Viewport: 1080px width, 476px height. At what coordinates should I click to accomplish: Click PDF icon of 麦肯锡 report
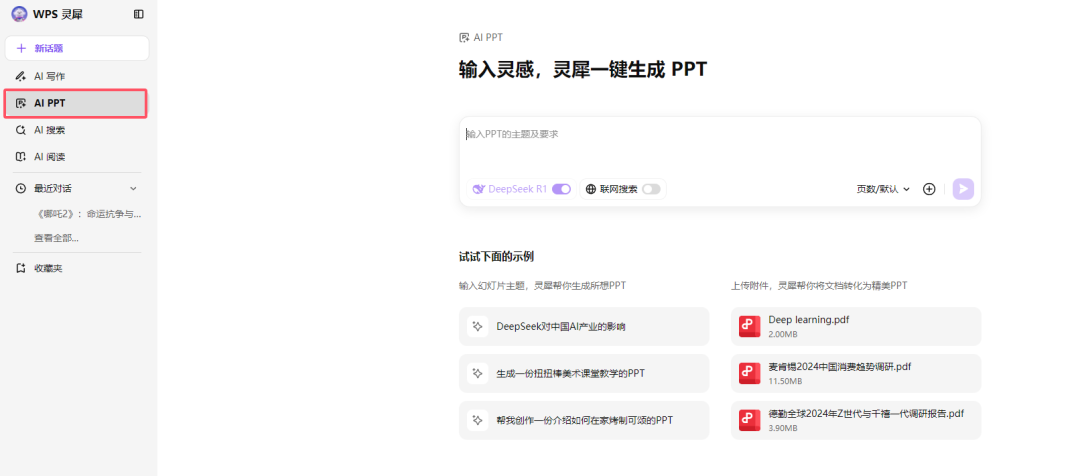tap(750, 373)
